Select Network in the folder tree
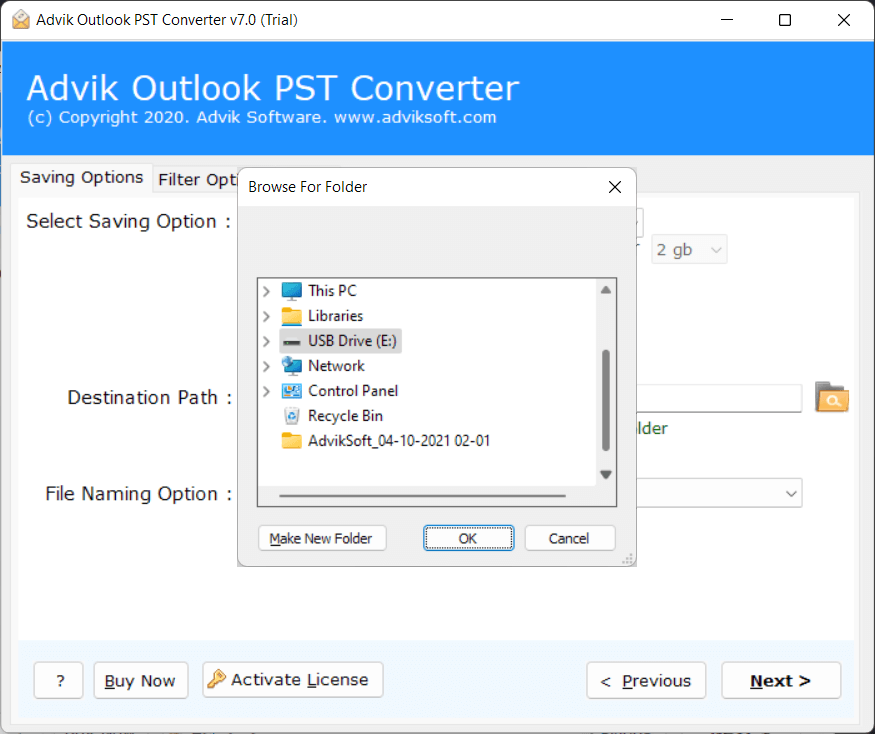Screen dimensions: 875x734 click(336, 366)
